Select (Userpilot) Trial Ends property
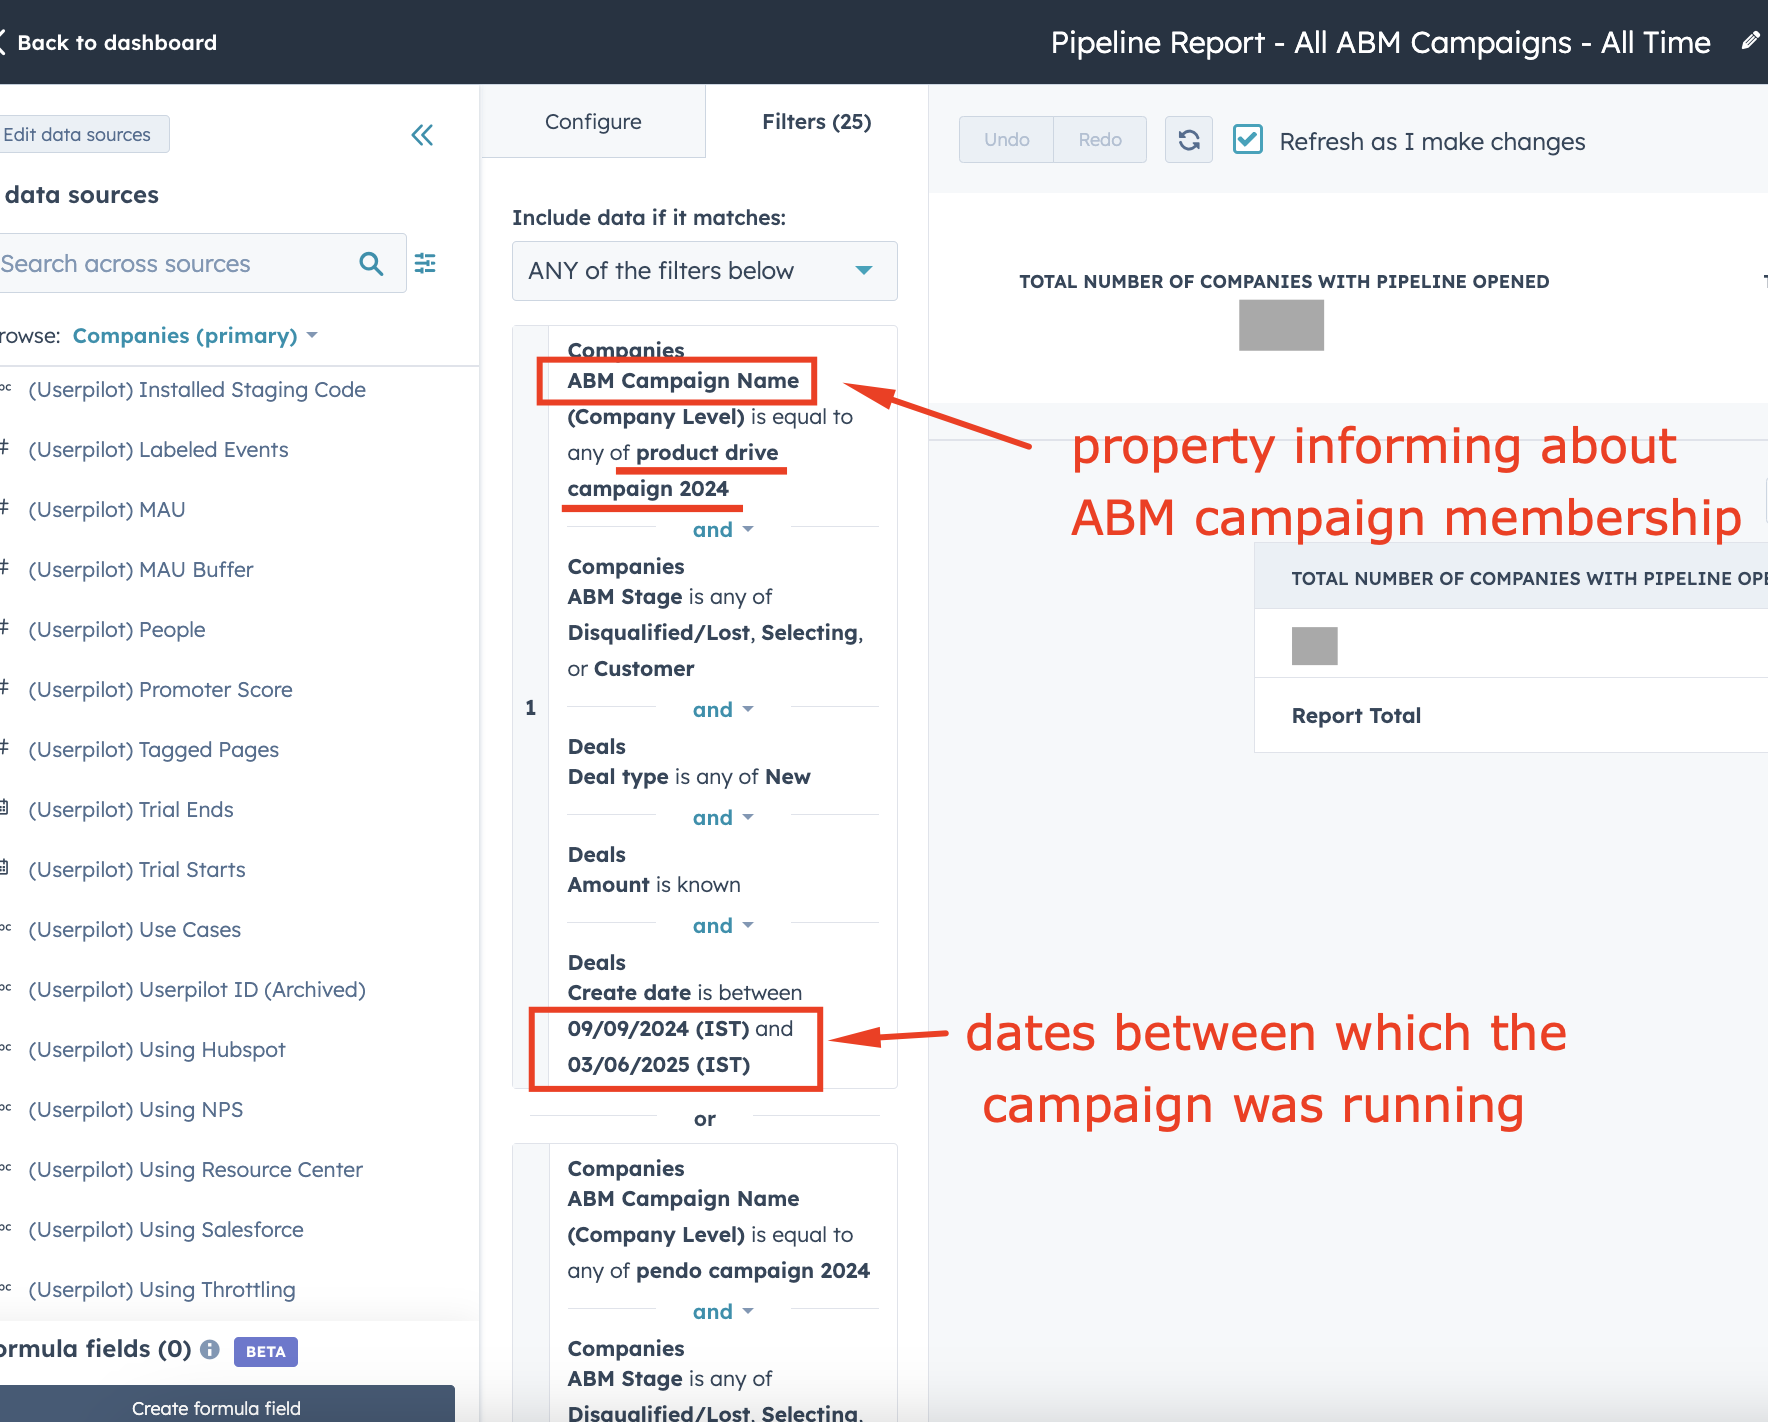 click(131, 810)
